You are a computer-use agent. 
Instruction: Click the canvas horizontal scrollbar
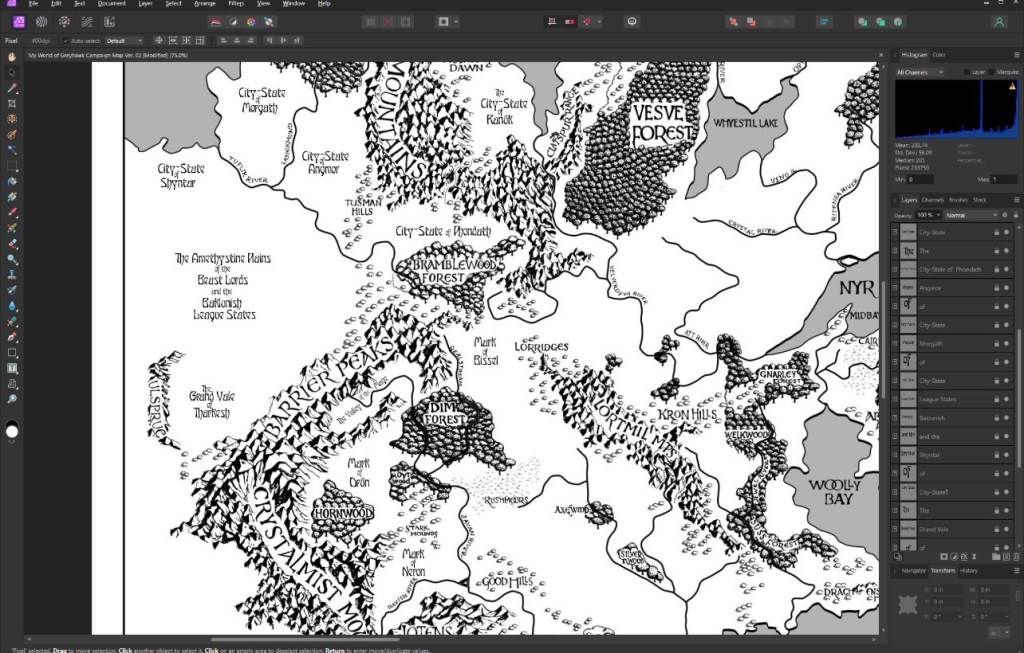tap(305, 640)
